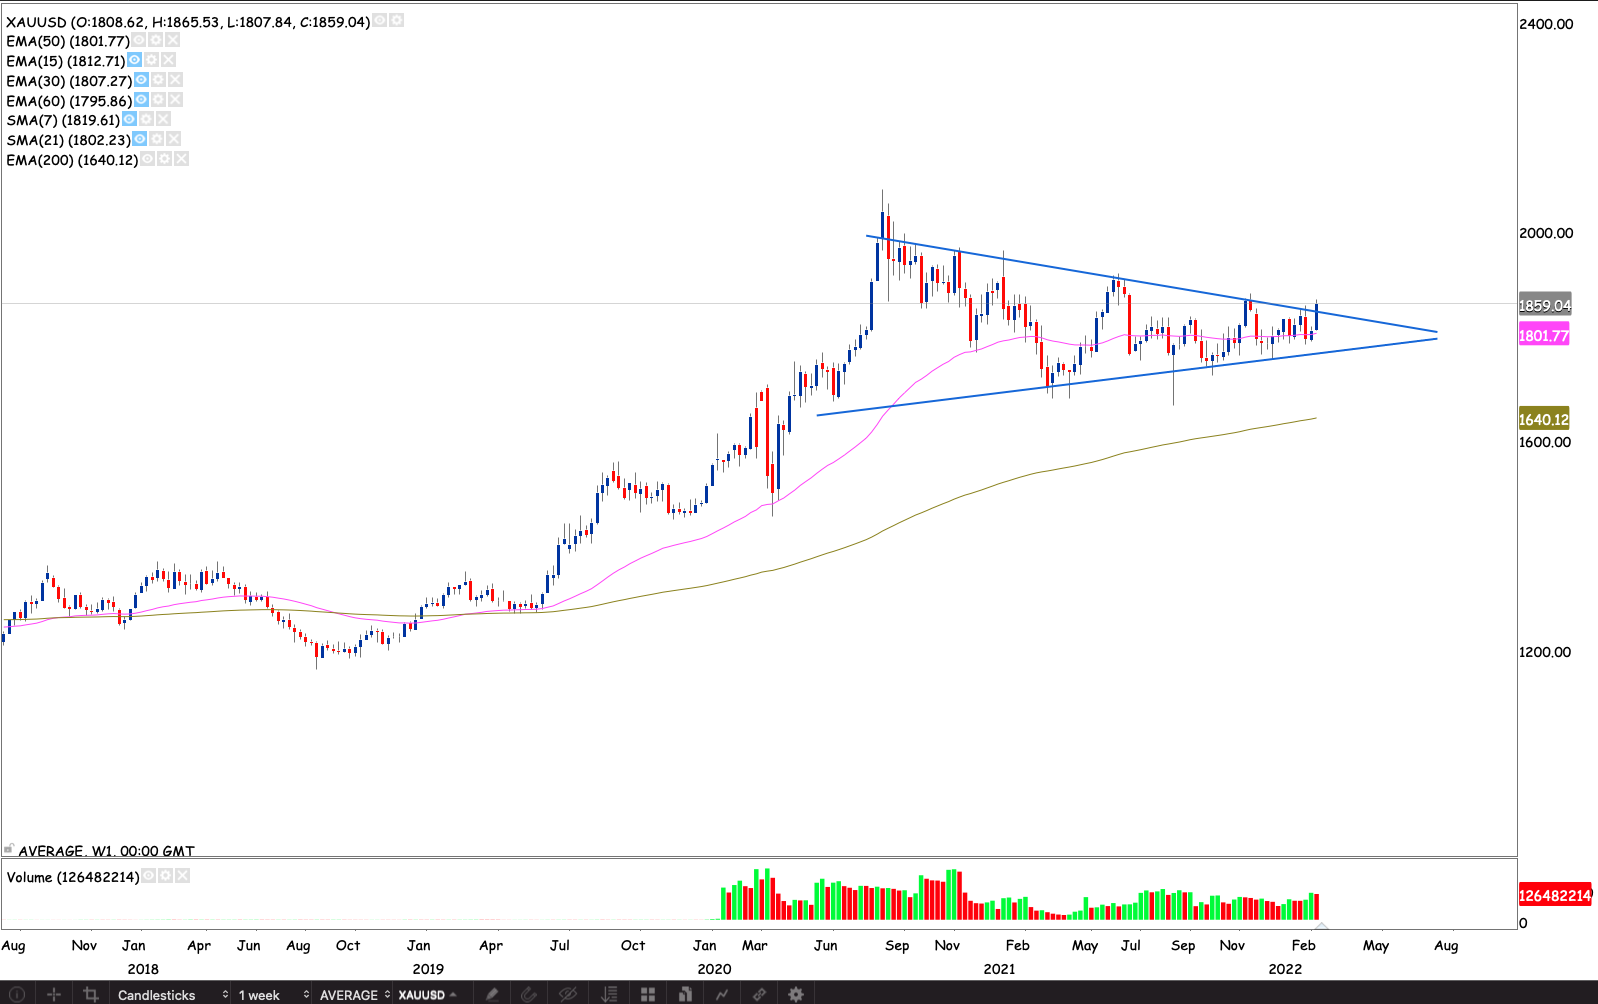The width and height of the screenshot is (1598, 1004).
Task: Hide the SMA(21) indicator with eye icon
Action: (140, 139)
